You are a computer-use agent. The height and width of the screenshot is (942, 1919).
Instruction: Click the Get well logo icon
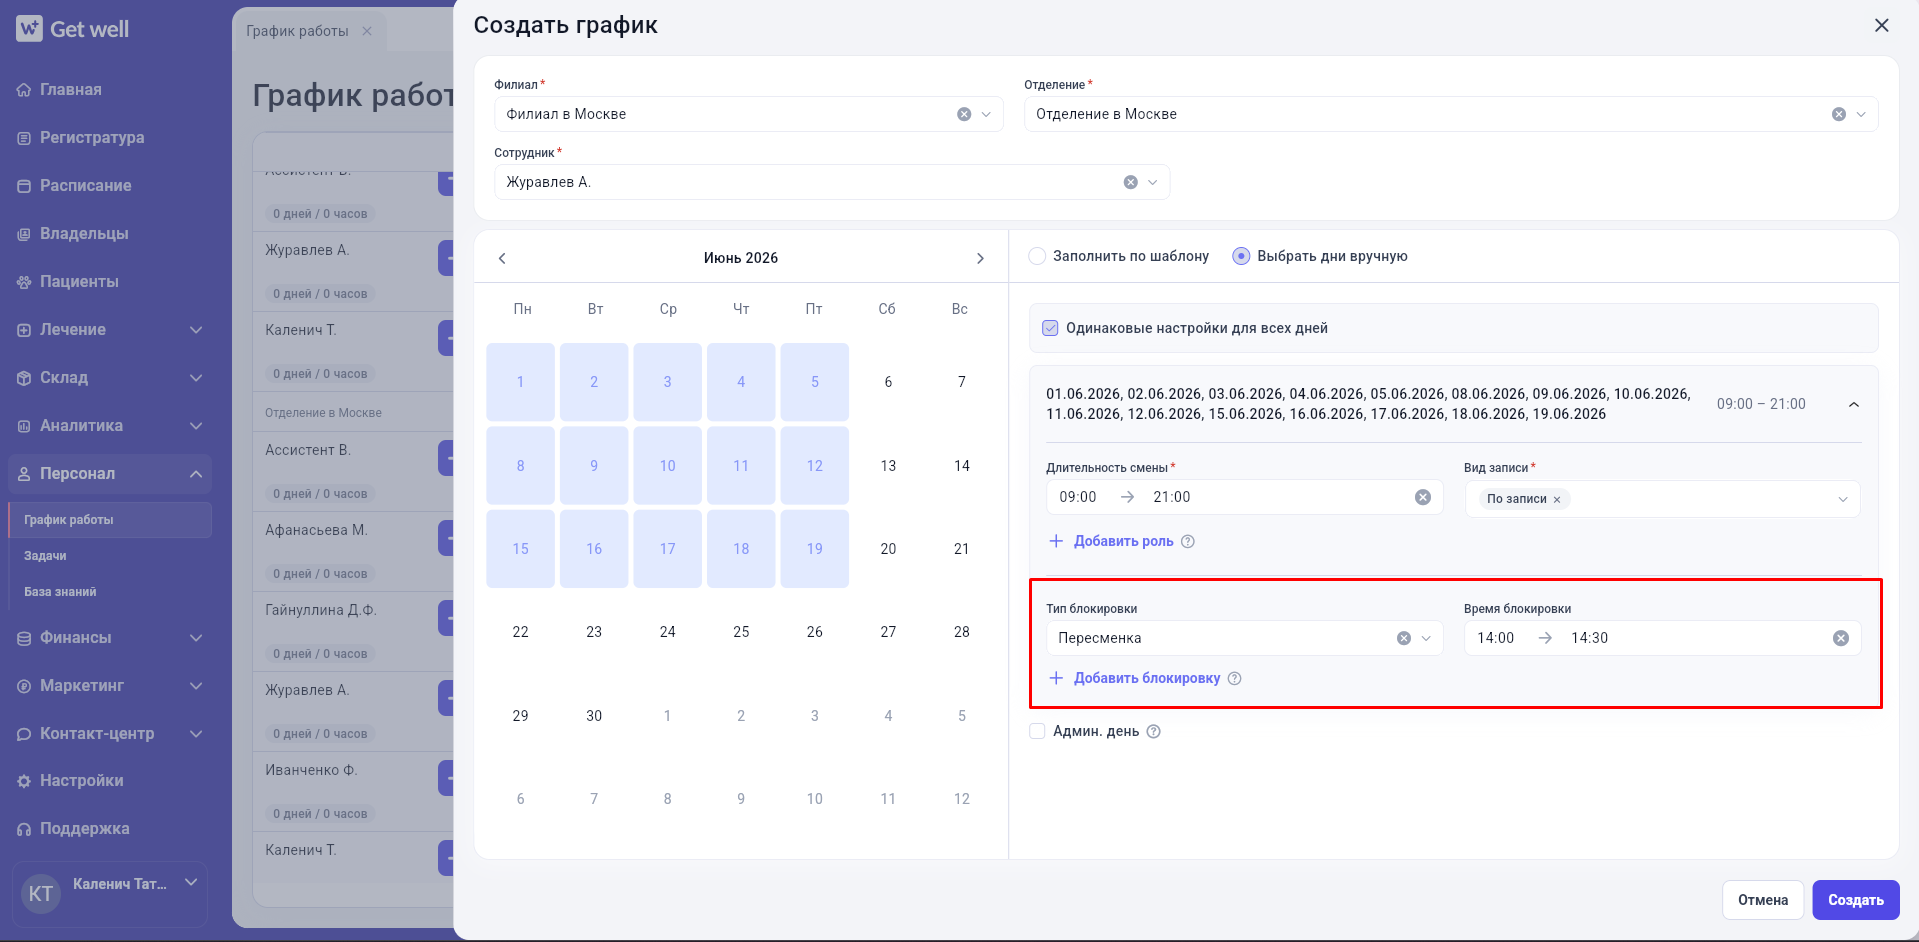coord(29,29)
